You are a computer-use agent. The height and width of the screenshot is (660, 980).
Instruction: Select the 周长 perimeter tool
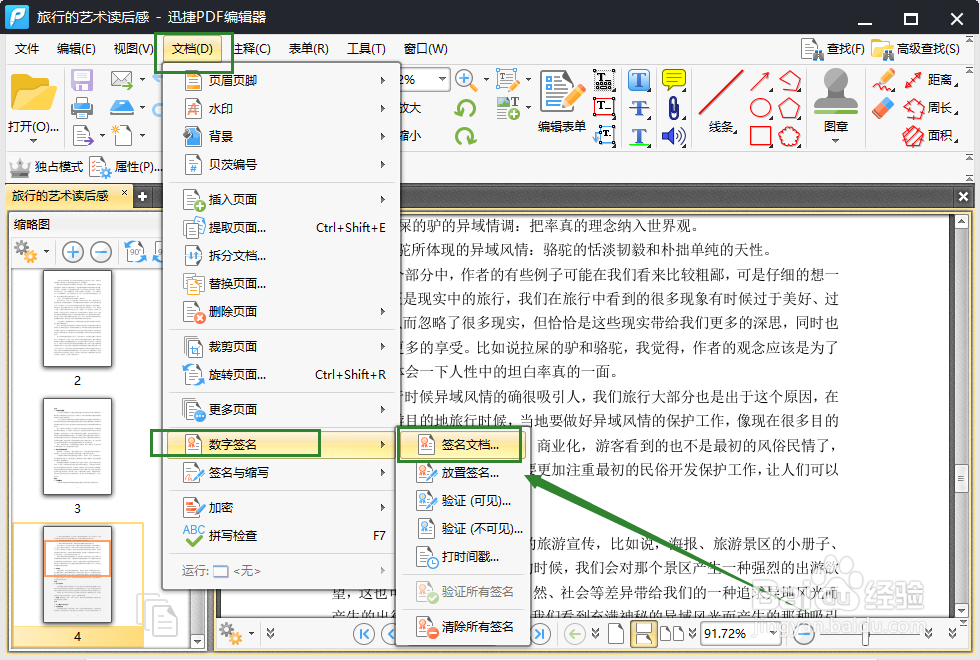[931, 108]
